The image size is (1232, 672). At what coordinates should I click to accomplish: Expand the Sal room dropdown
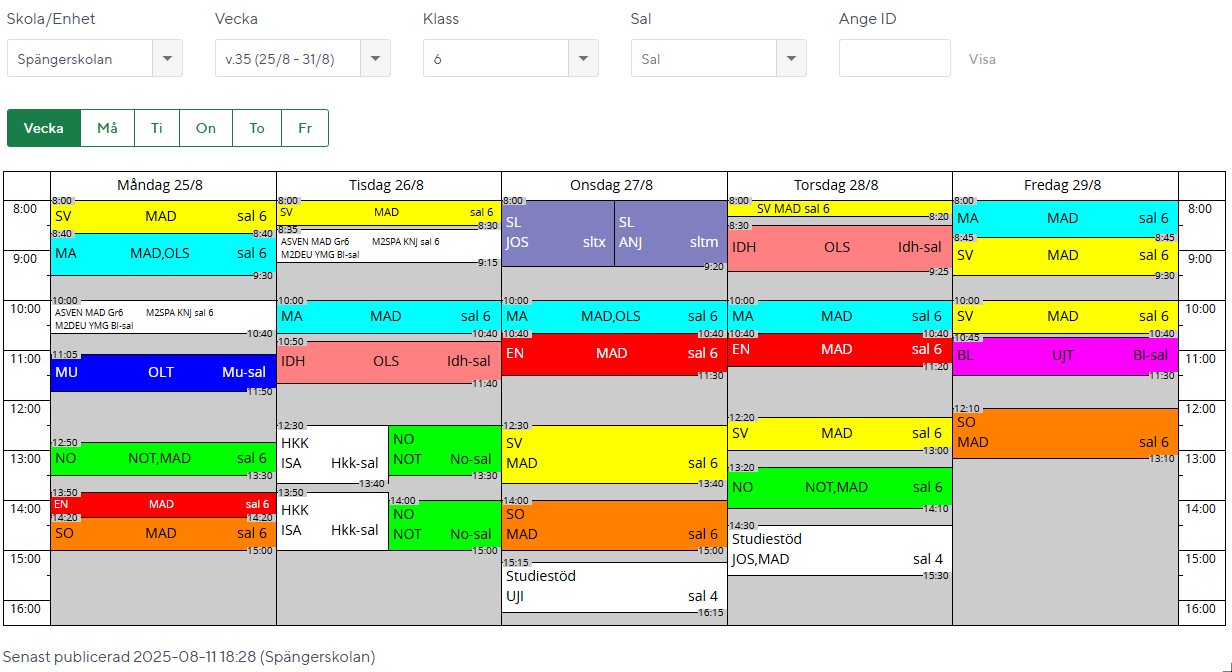718,59
